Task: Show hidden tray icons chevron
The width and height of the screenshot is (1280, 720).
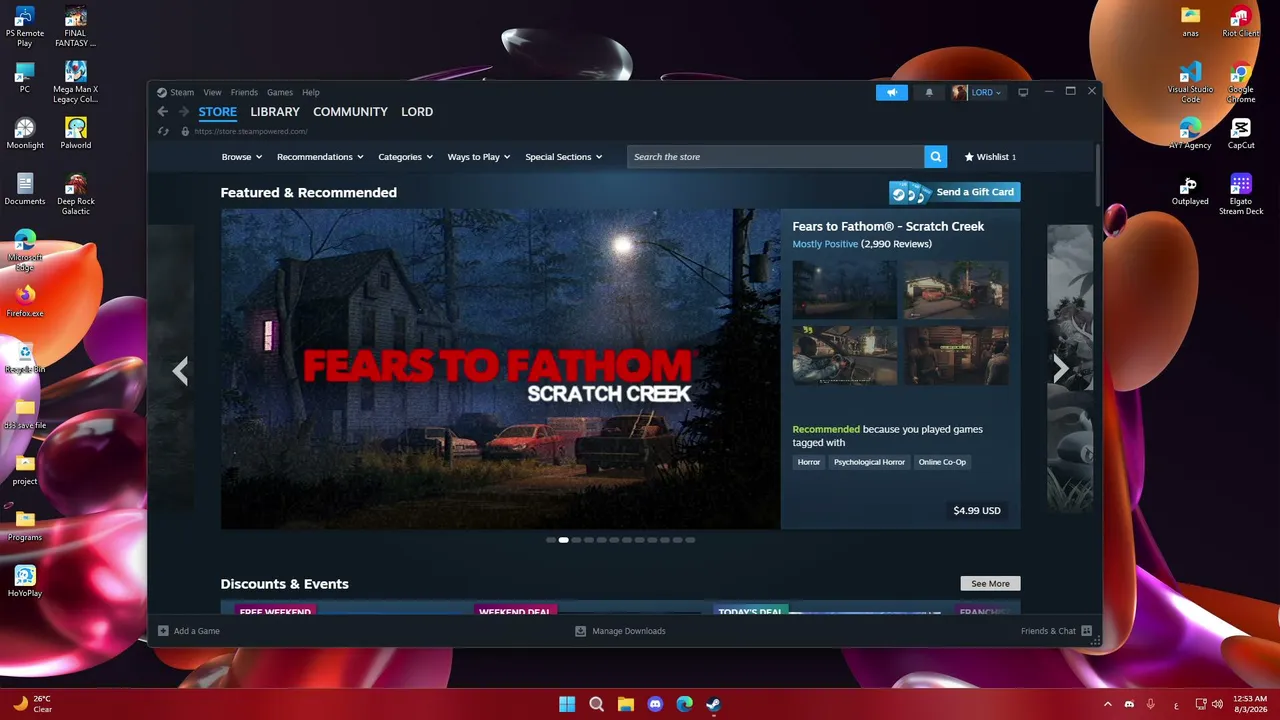Action: (1107, 704)
